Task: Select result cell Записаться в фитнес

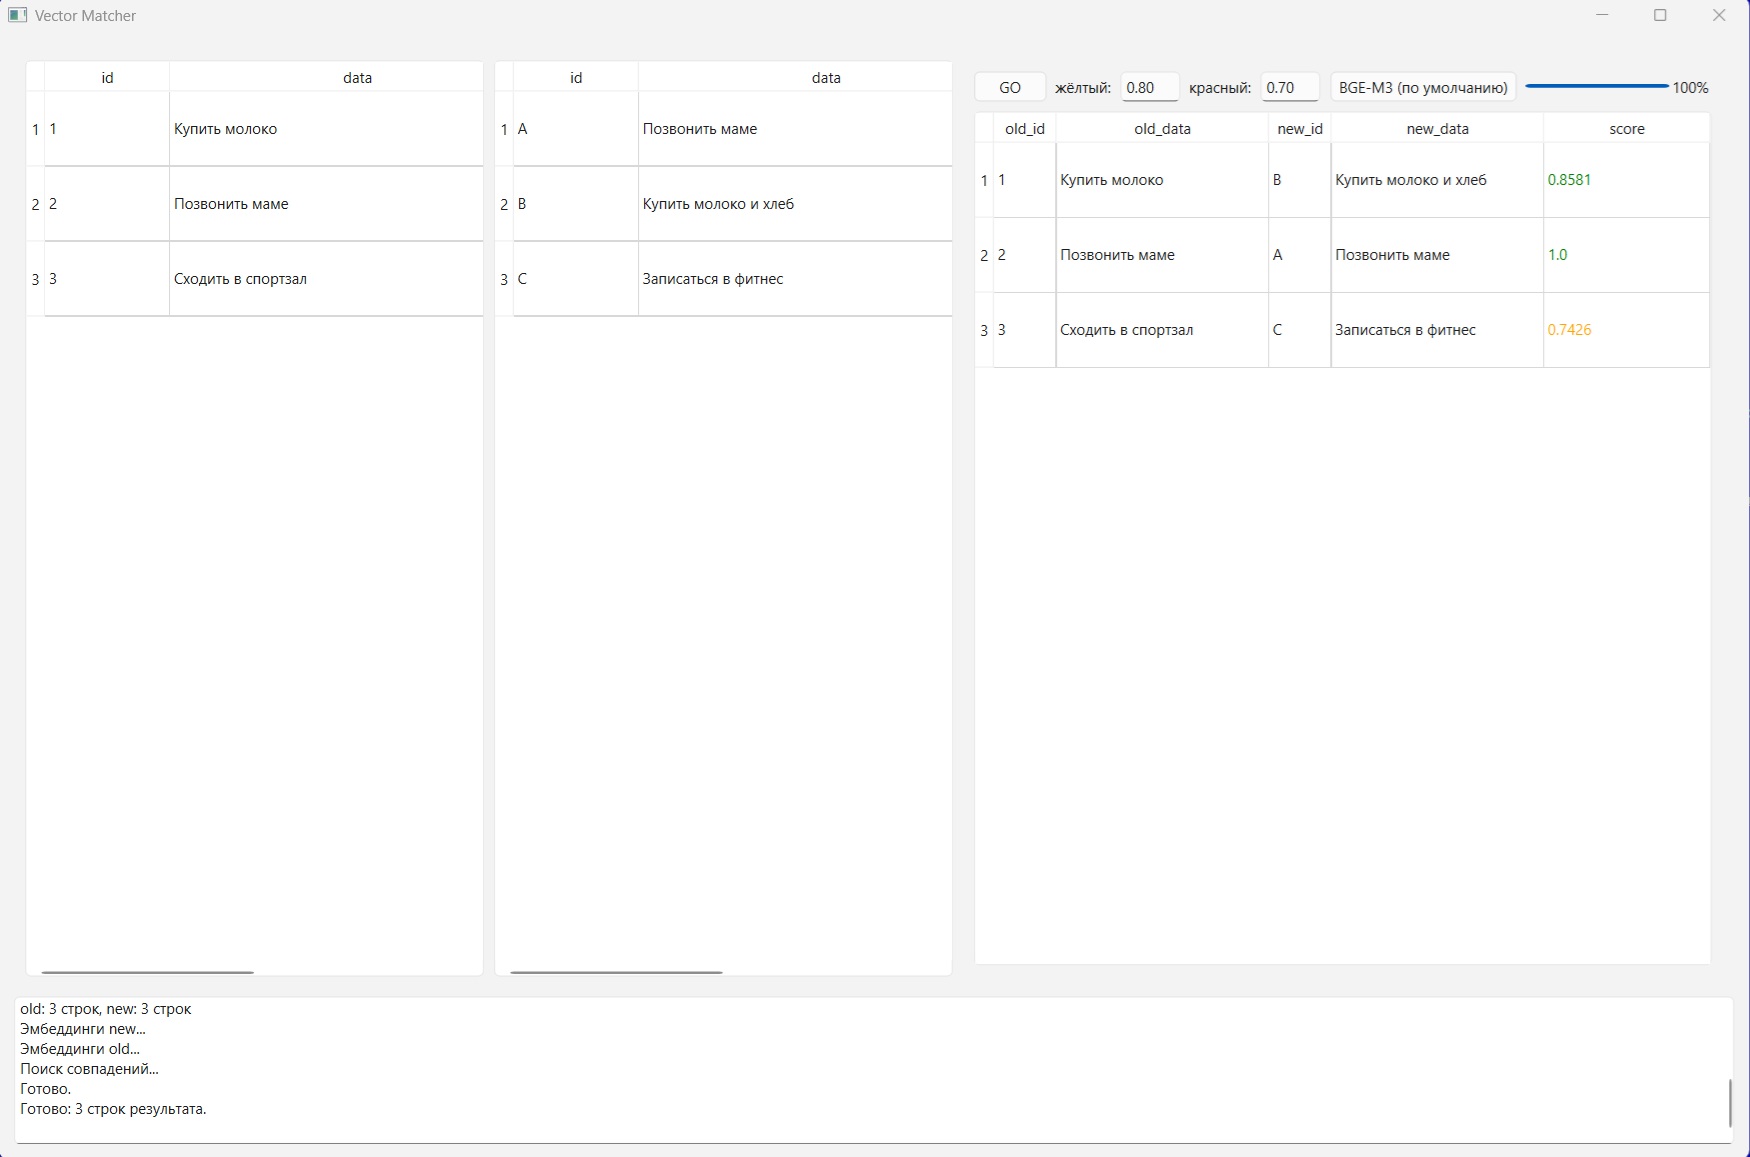Action: pos(1437,330)
